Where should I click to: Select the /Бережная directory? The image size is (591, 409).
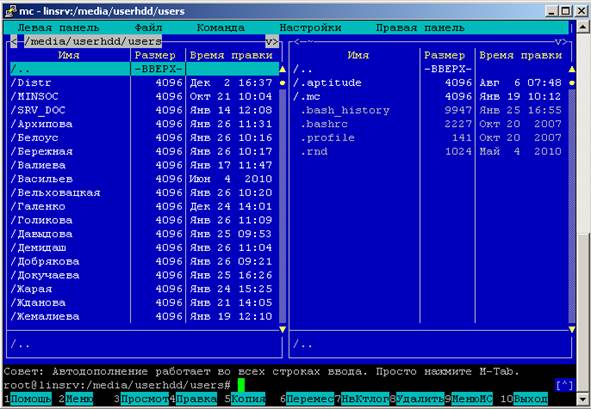(x=144, y=152)
